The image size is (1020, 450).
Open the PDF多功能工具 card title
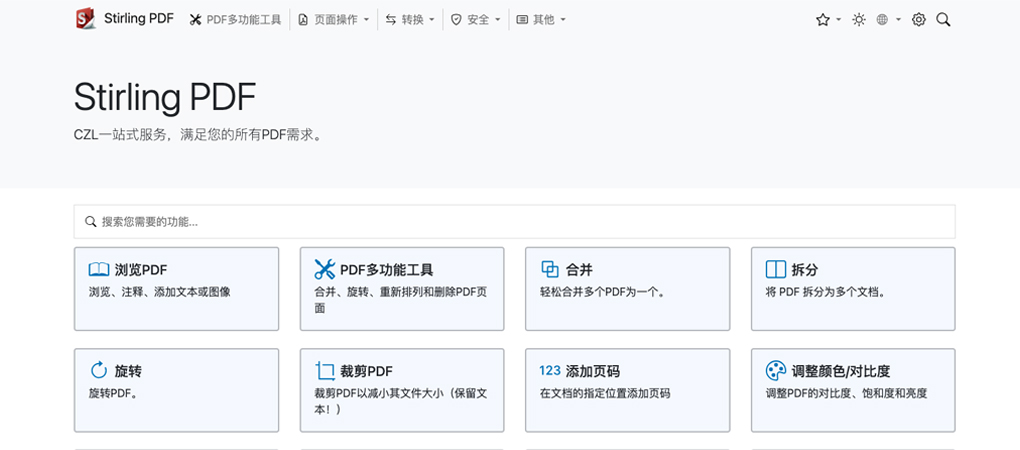(386, 270)
